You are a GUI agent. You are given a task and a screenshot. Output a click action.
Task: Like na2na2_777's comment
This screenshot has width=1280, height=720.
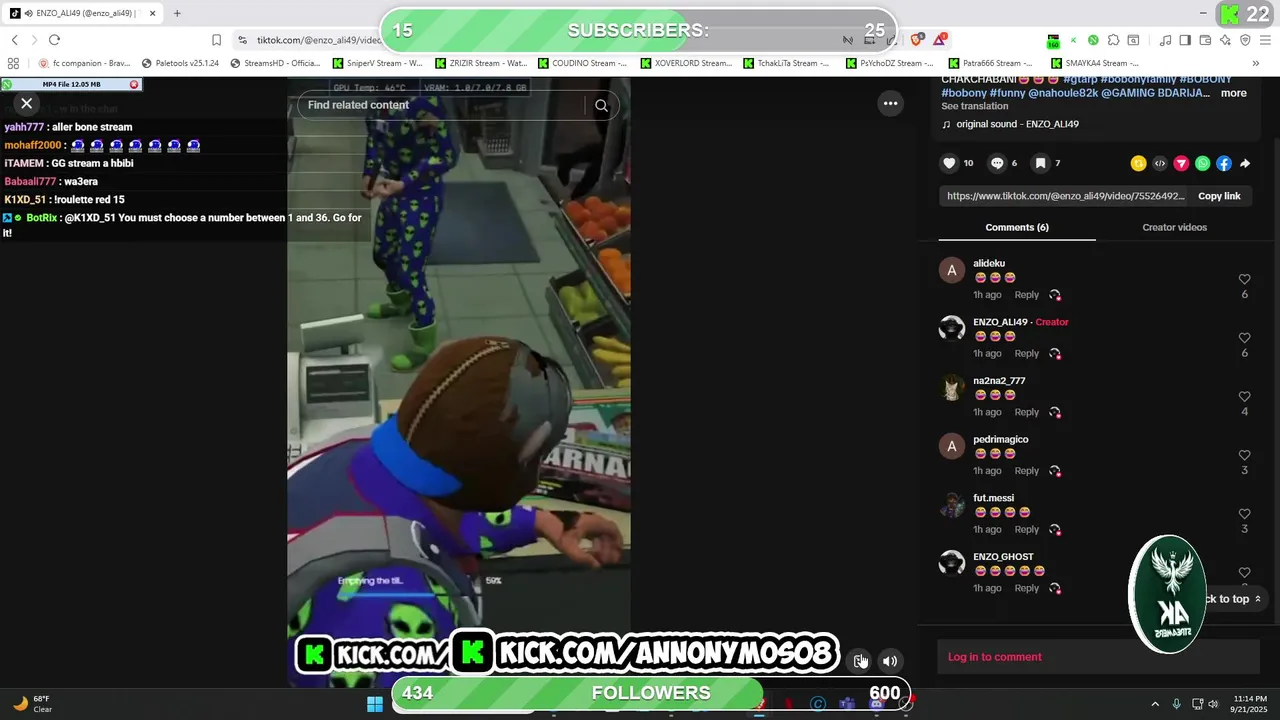[x=1244, y=397]
